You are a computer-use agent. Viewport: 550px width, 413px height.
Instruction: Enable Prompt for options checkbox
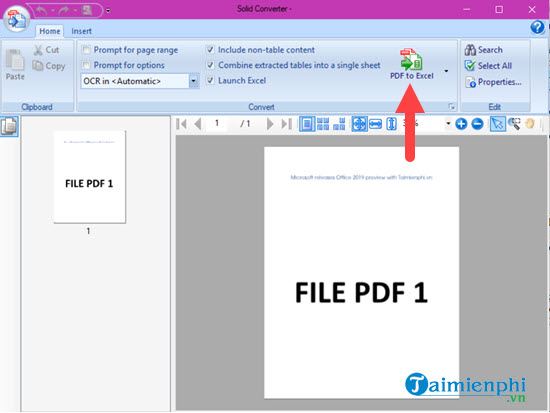coord(86,65)
